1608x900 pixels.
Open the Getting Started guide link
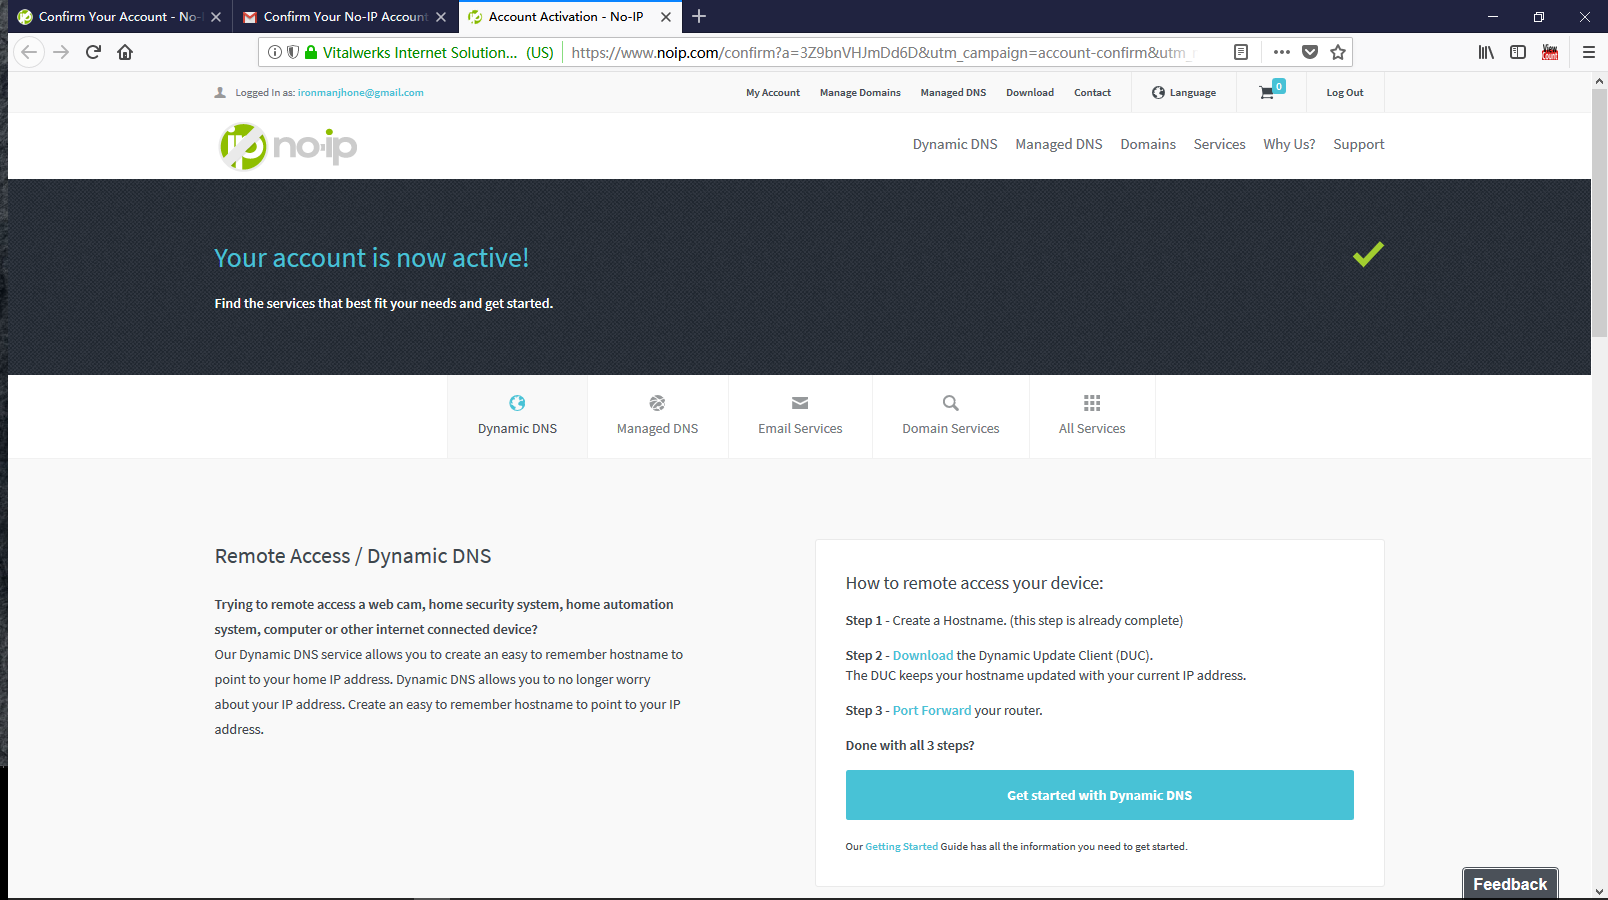[x=901, y=846]
